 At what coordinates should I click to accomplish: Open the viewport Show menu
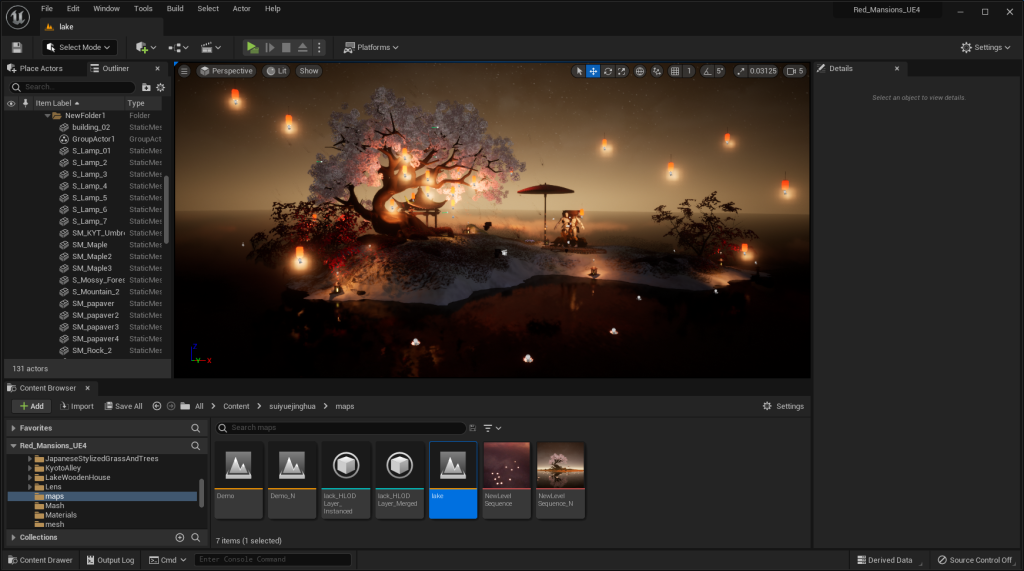point(309,71)
